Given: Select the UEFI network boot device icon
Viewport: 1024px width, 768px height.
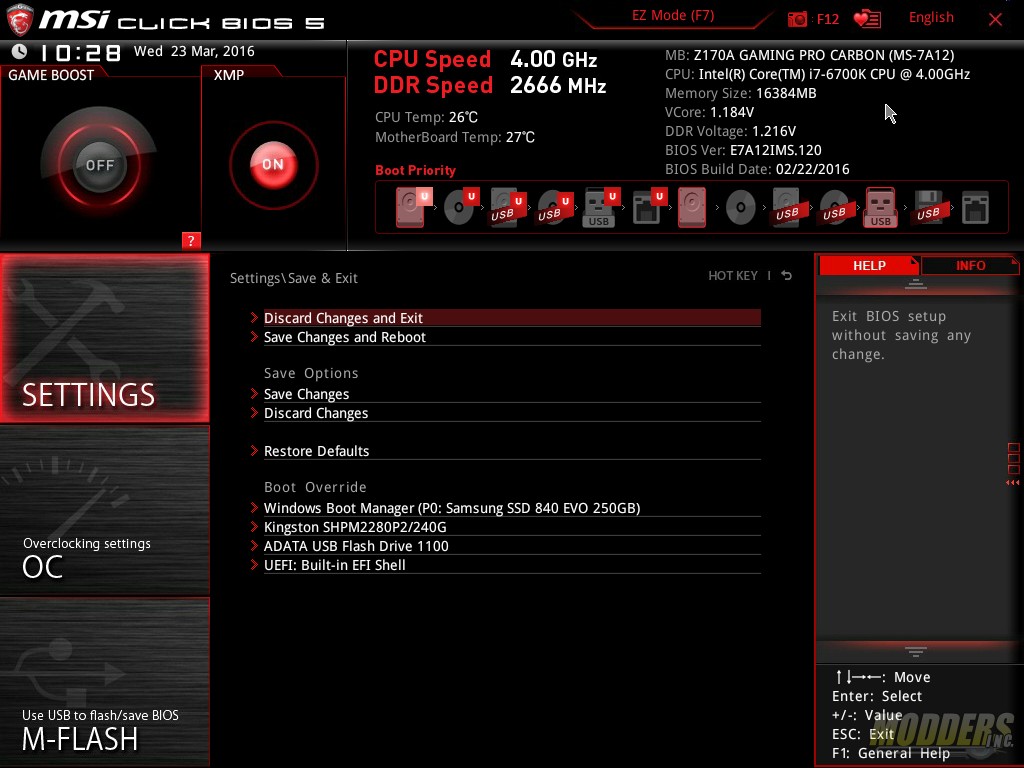Looking at the screenshot, I should 648,207.
